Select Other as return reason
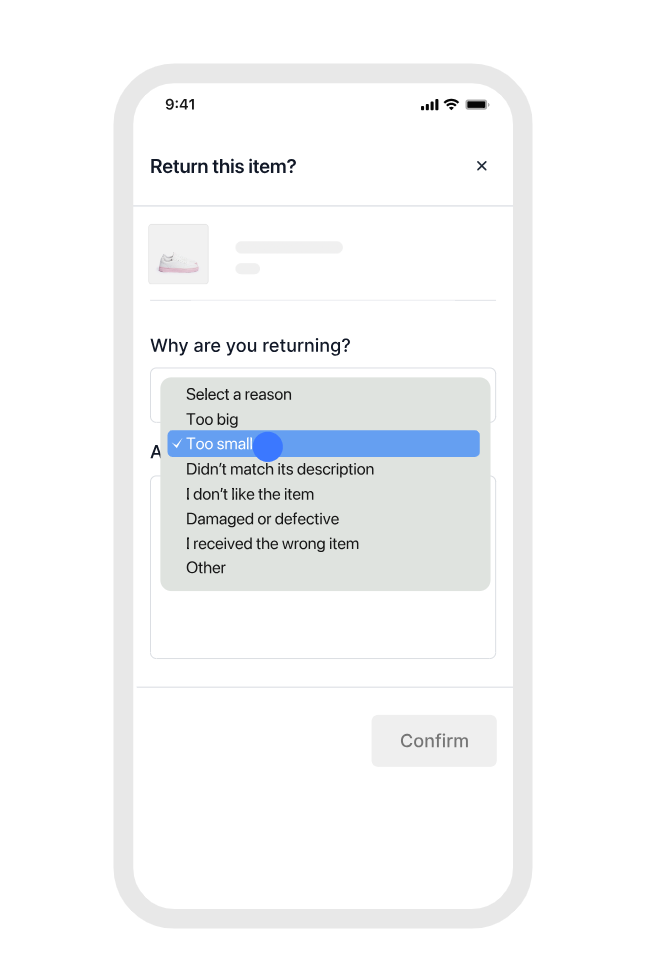The width and height of the screenshot is (645, 971). click(x=206, y=568)
